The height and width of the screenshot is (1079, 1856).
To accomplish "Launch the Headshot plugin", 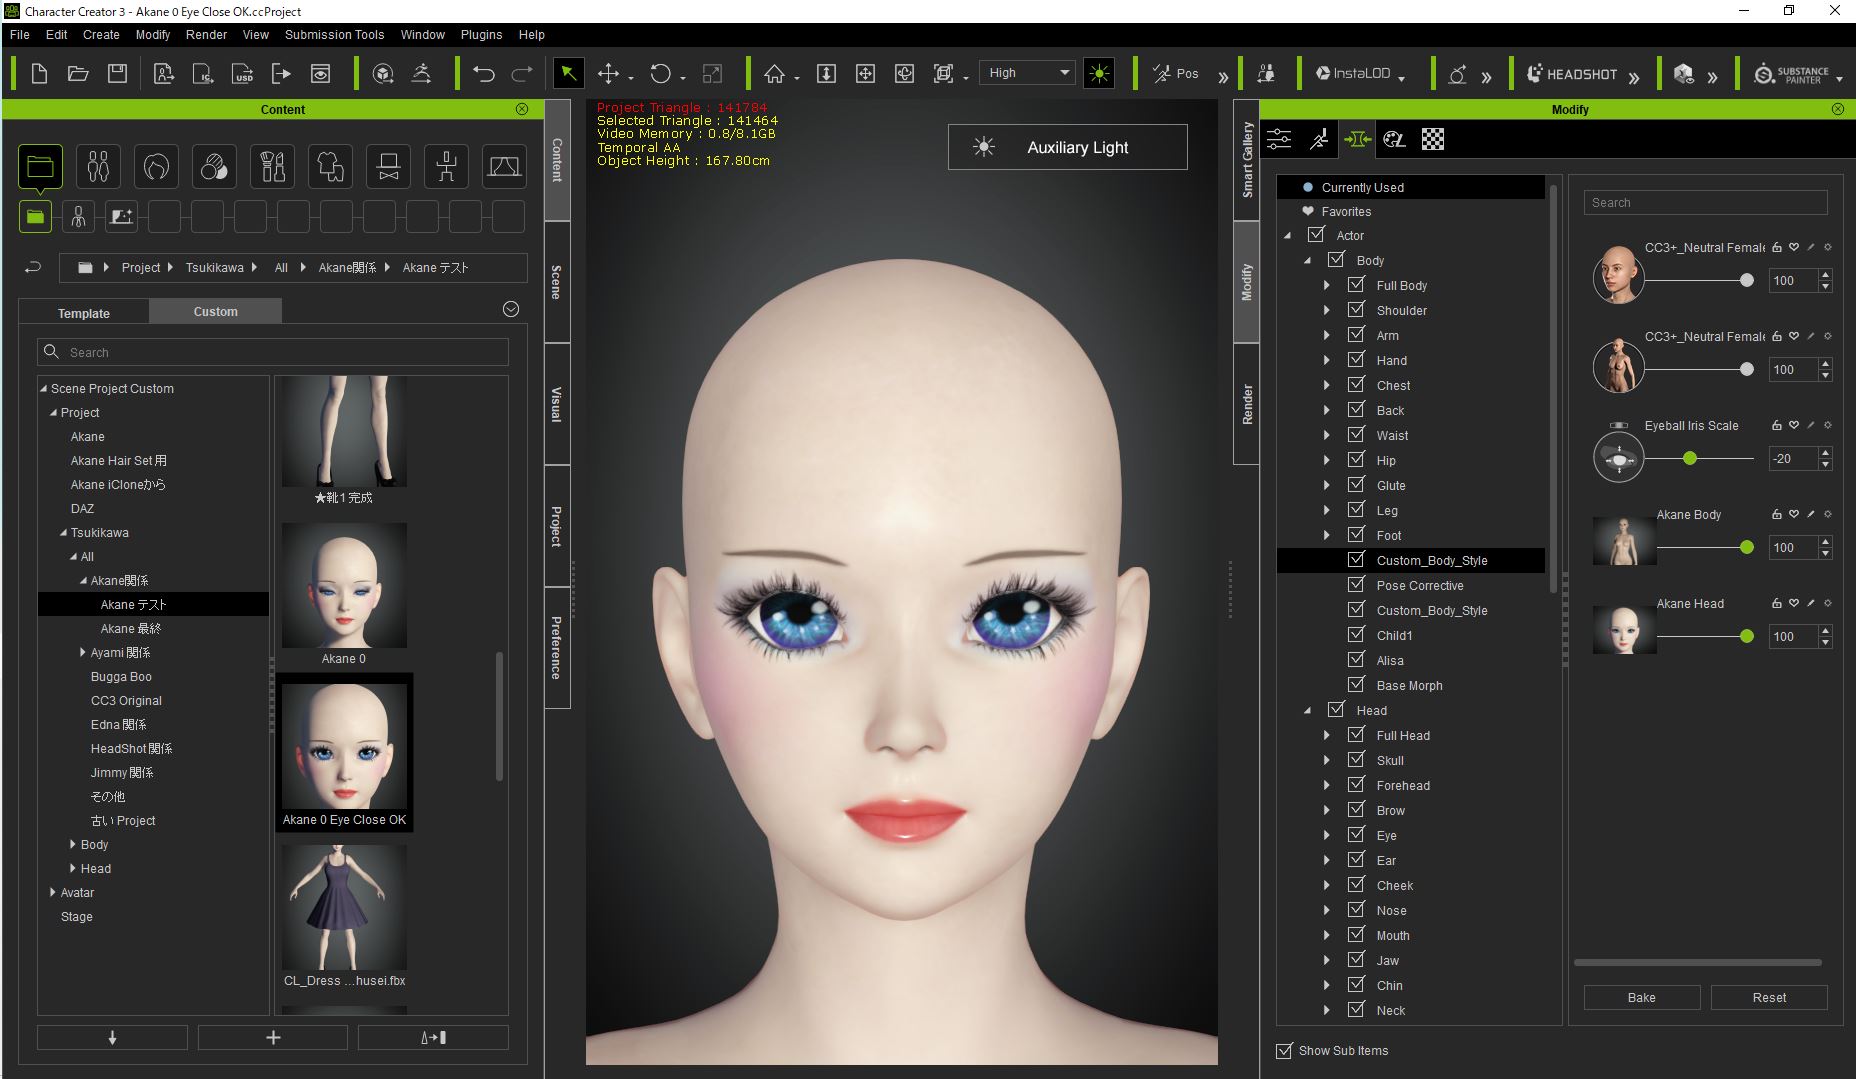I will tap(1572, 73).
